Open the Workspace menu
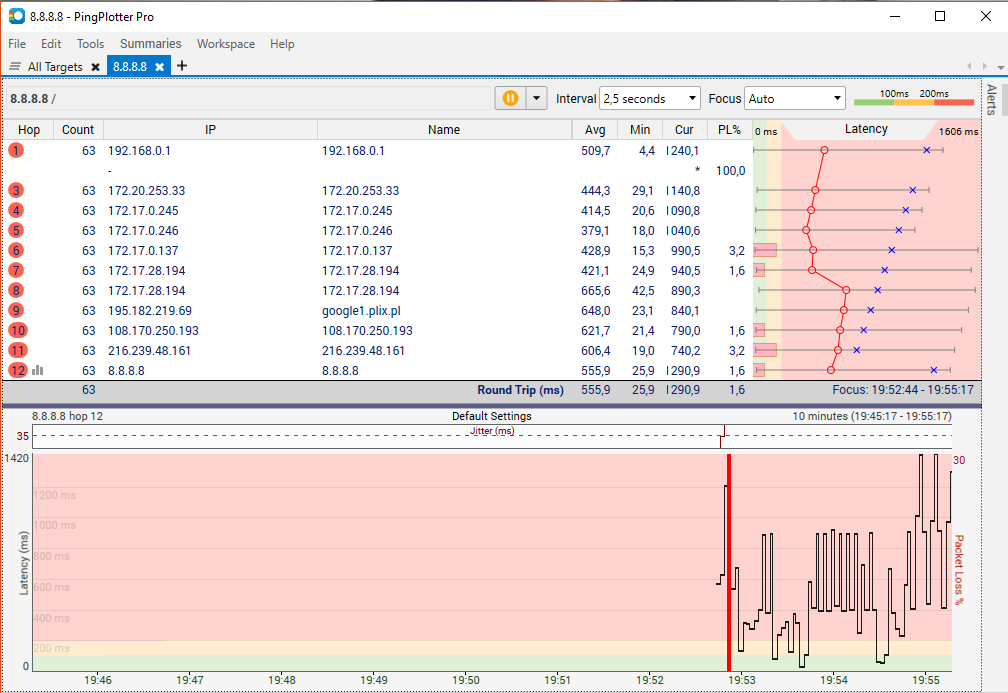Viewport: 1008px width, 693px height. point(226,44)
